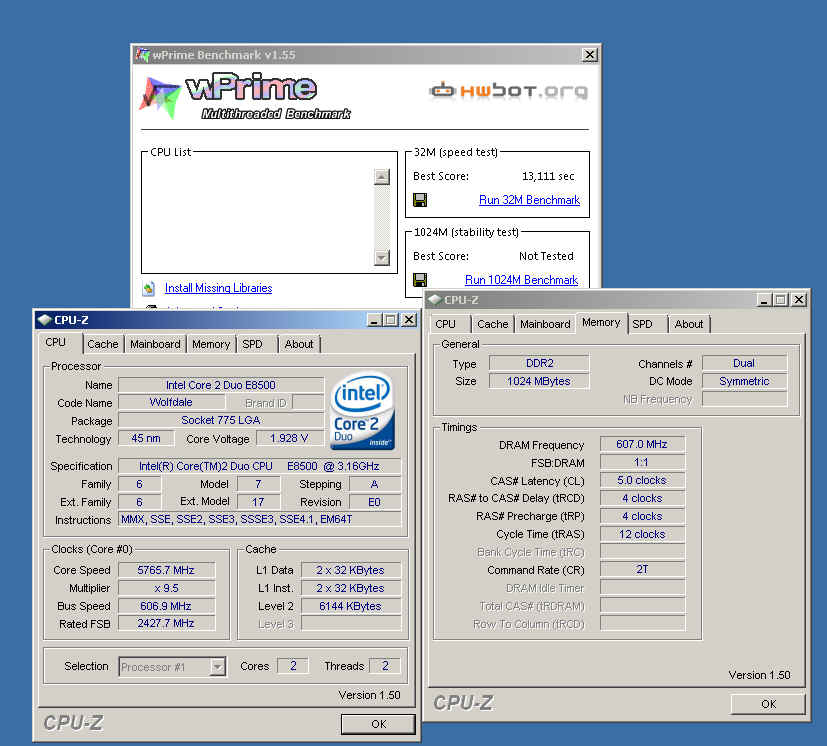The height and width of the screenshot is (746, 827).
Task: Click the CPU-Z title icon in left window
Action: 45,320
